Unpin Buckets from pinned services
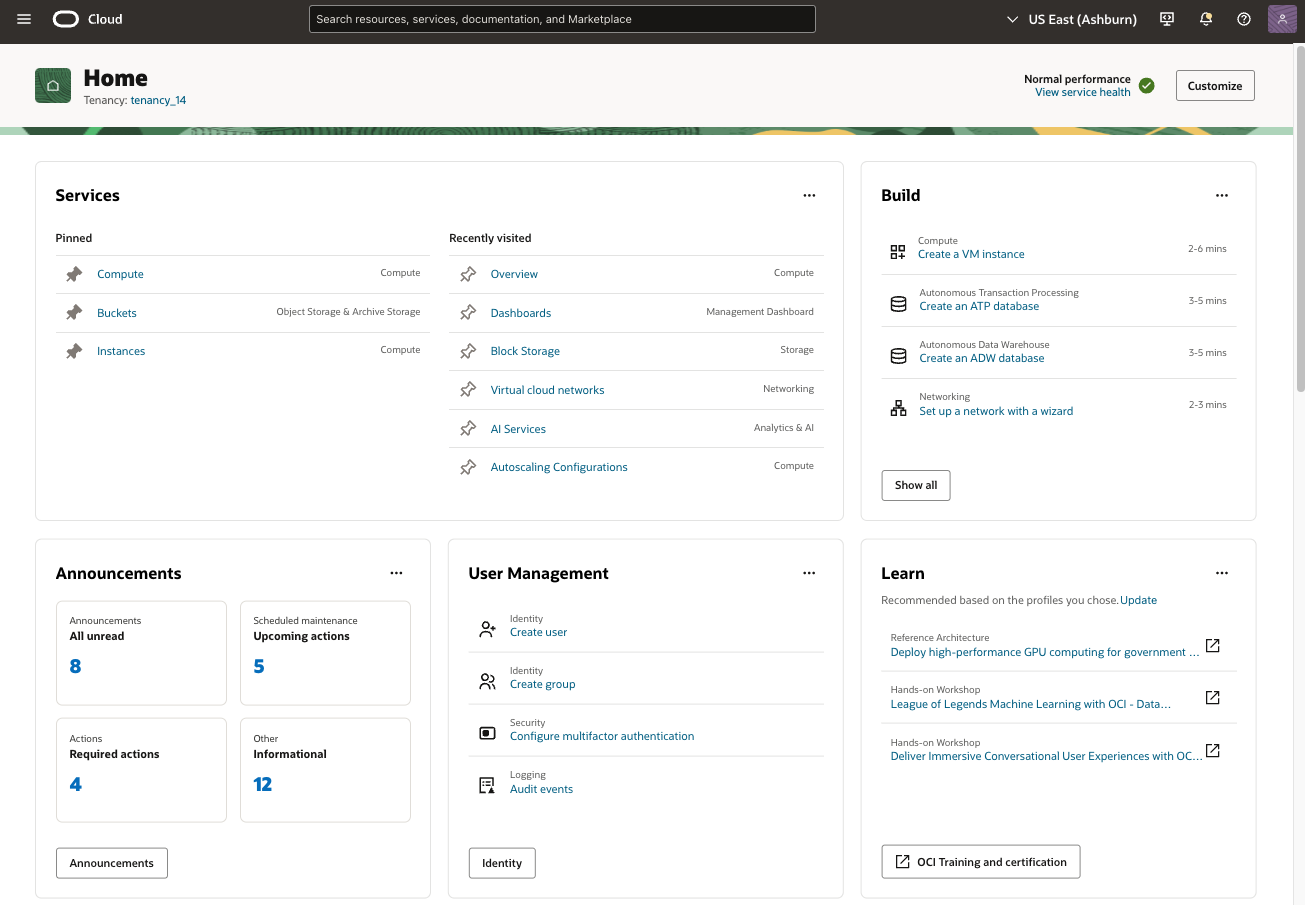Viewport: 1305px width, 905px height. coord(74,311)
